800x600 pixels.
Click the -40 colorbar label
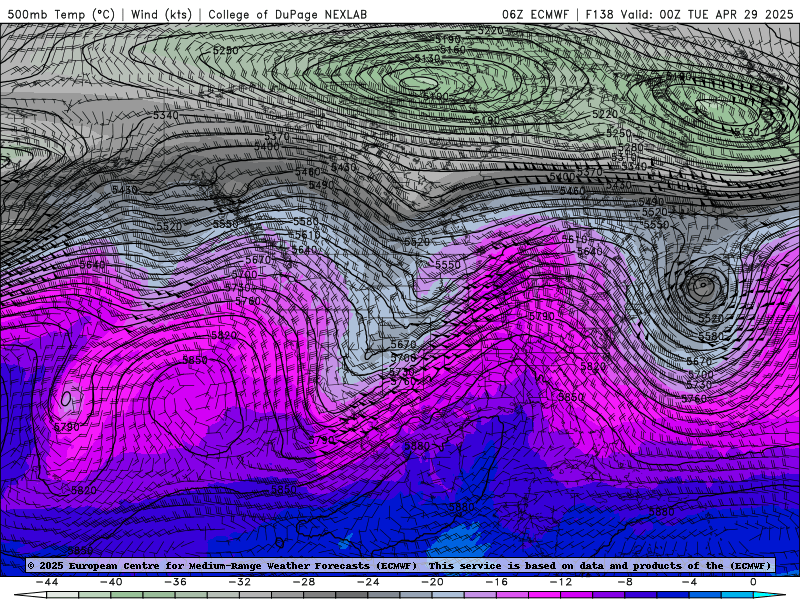[111, 582]
